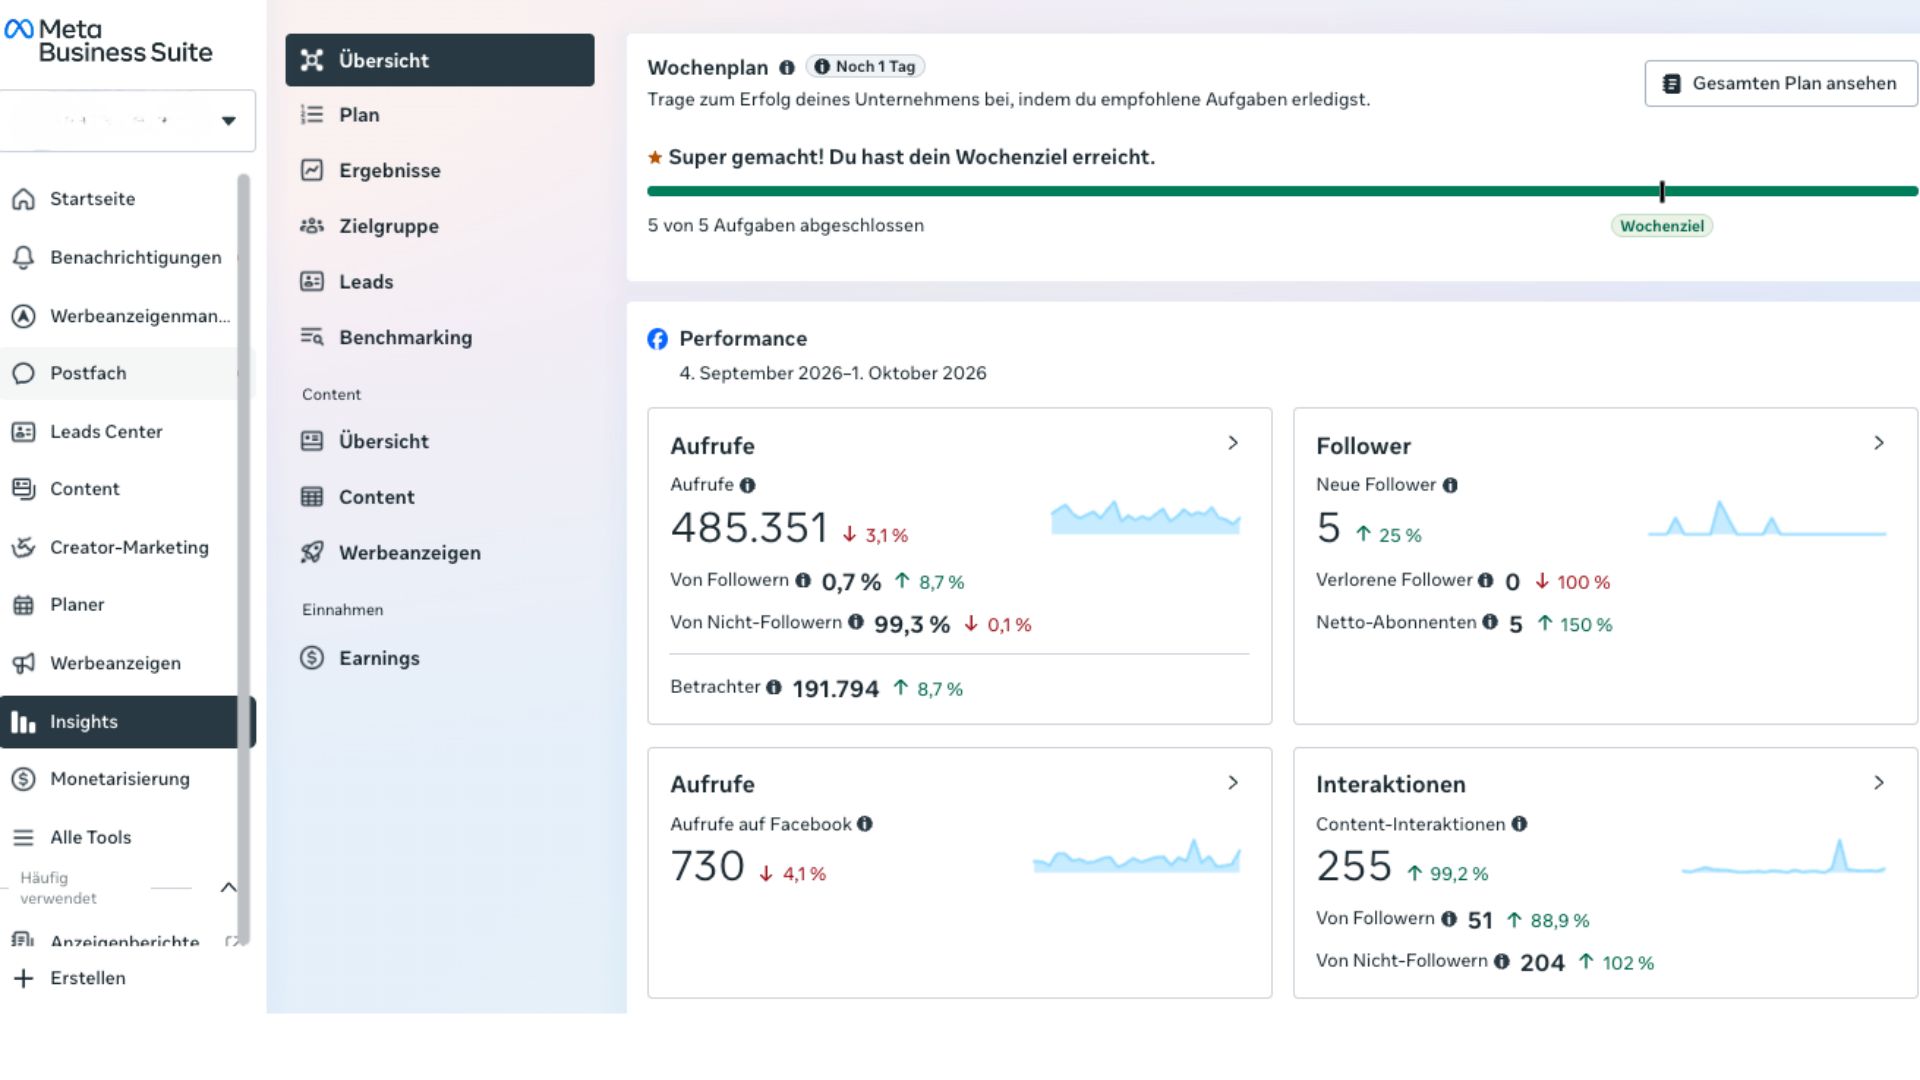This screenshot has width=1920, height=1080.
Task: Open Postfach chat bubble icon
Action: [23, 373]
